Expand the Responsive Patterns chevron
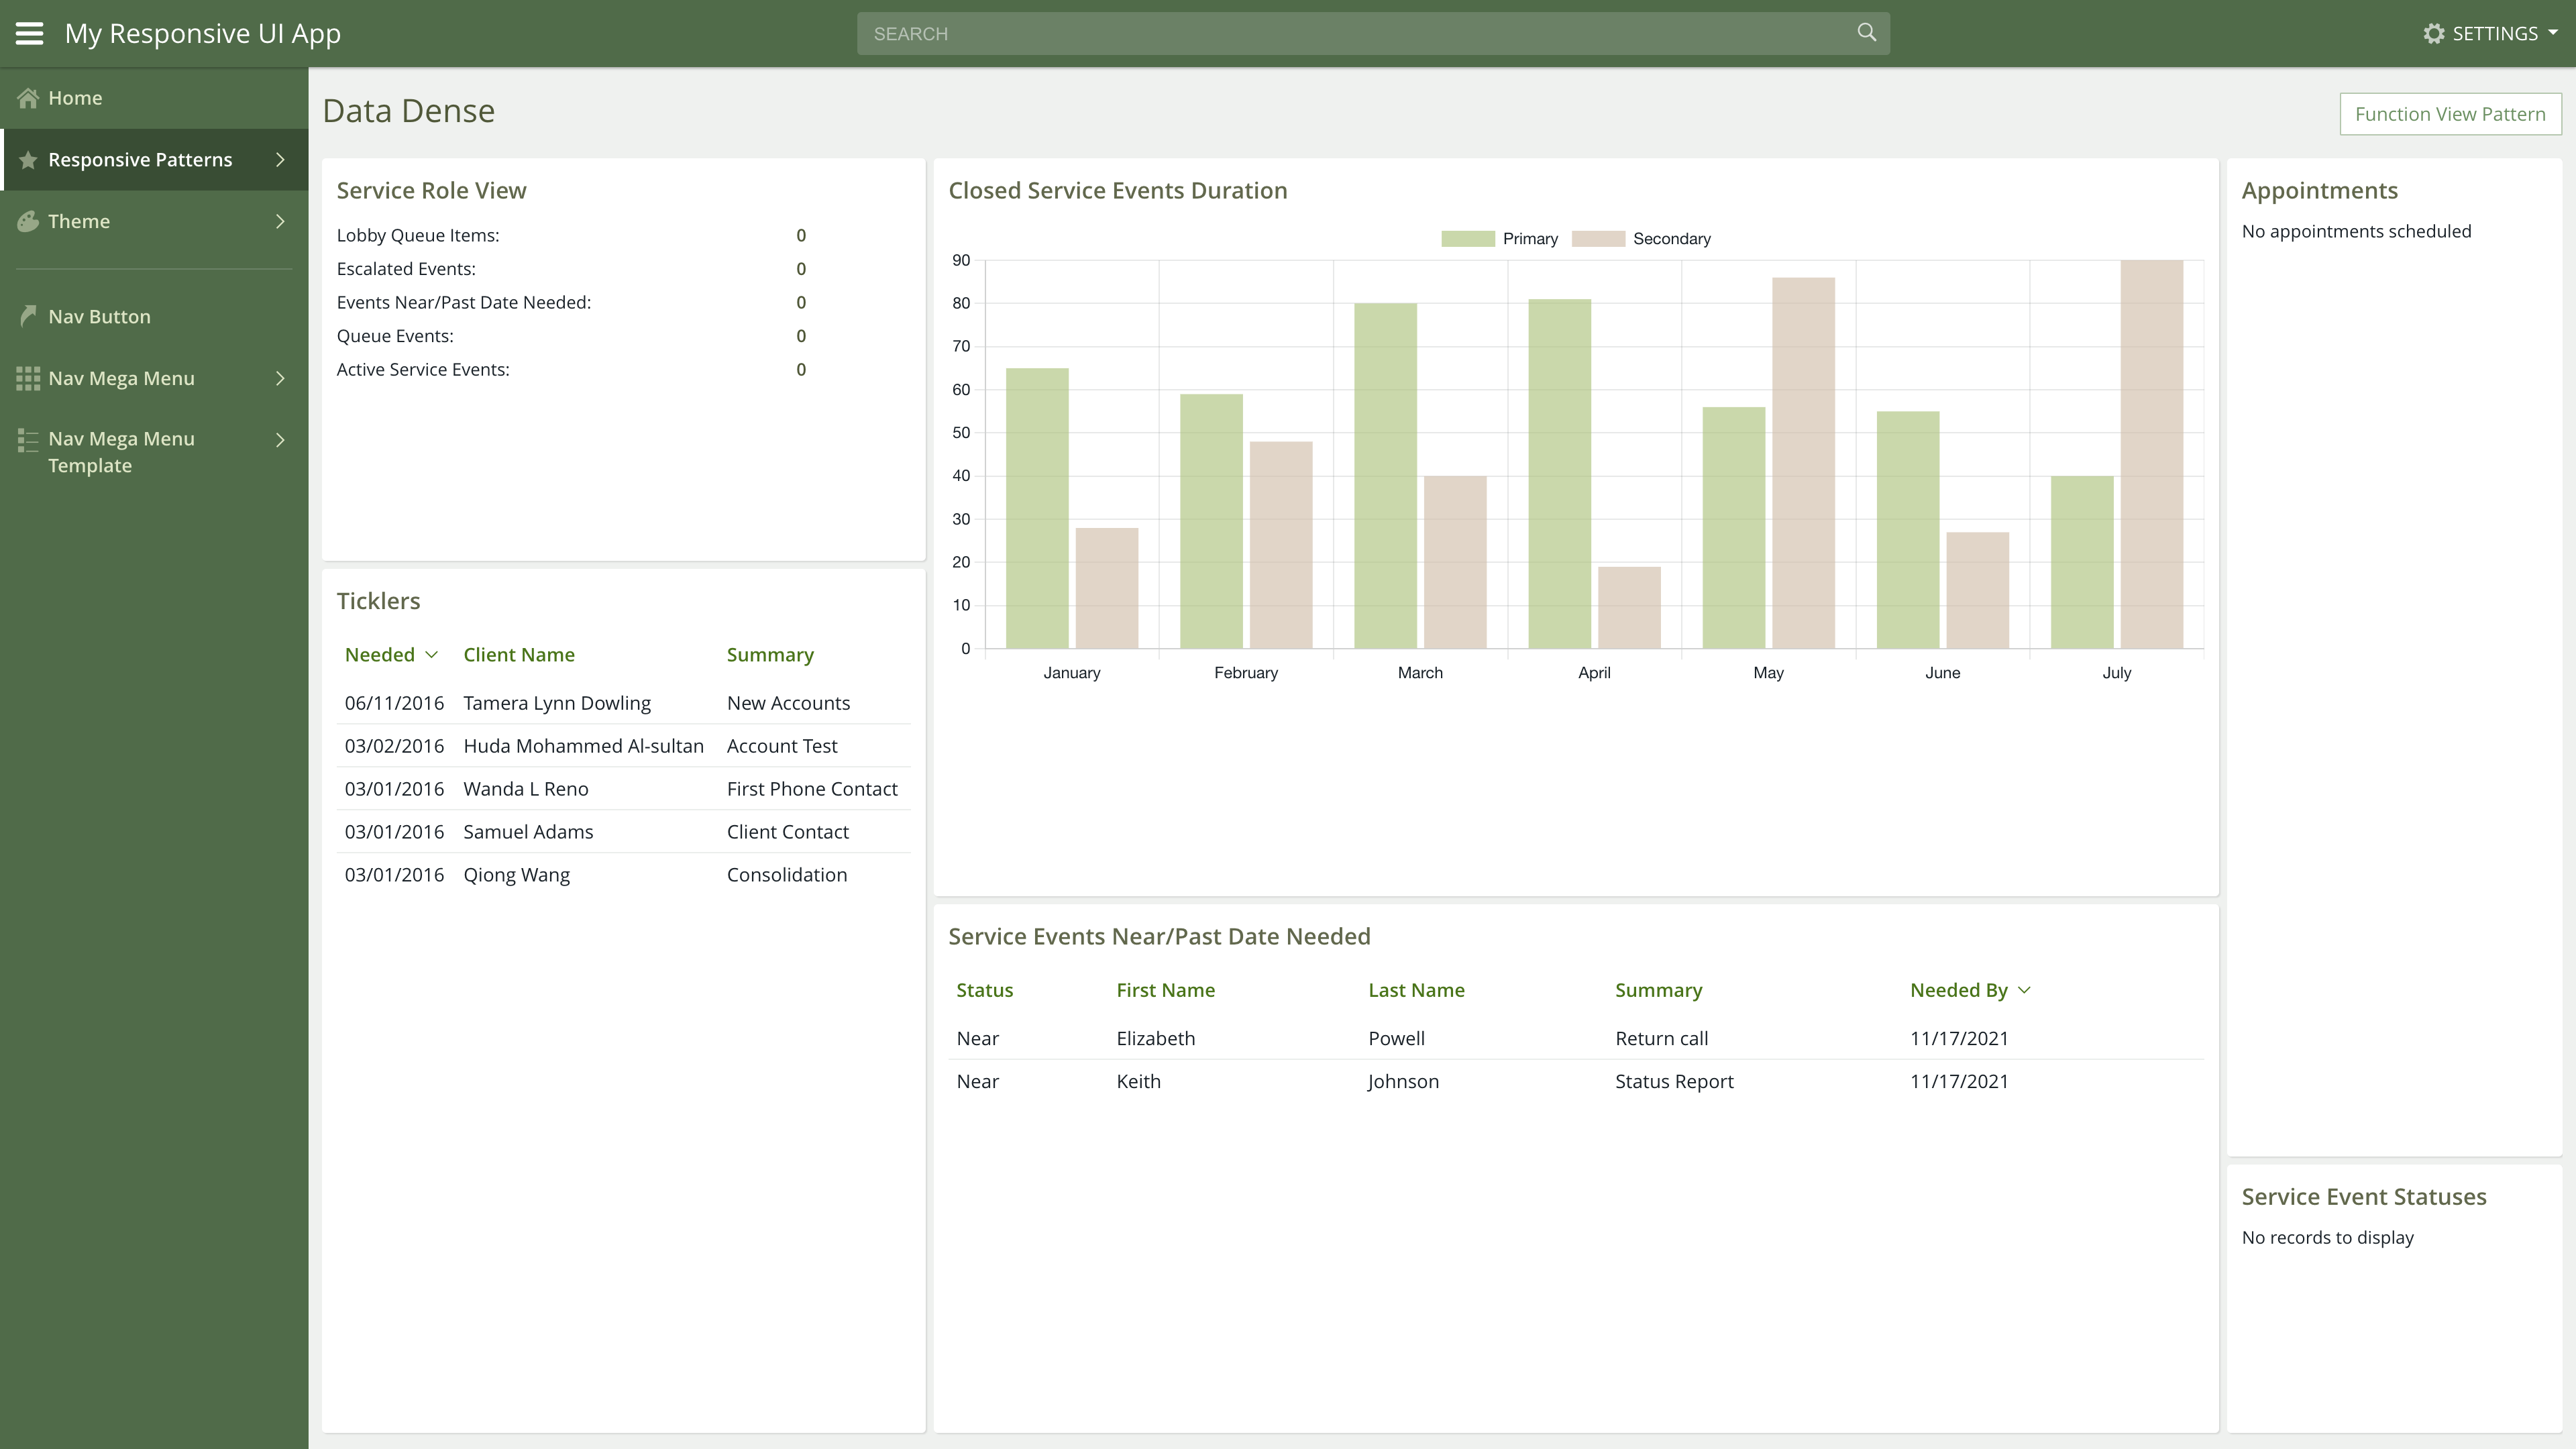This screenshot has width=2576, height=1449. pyautogui.click(x=280, y=160)
